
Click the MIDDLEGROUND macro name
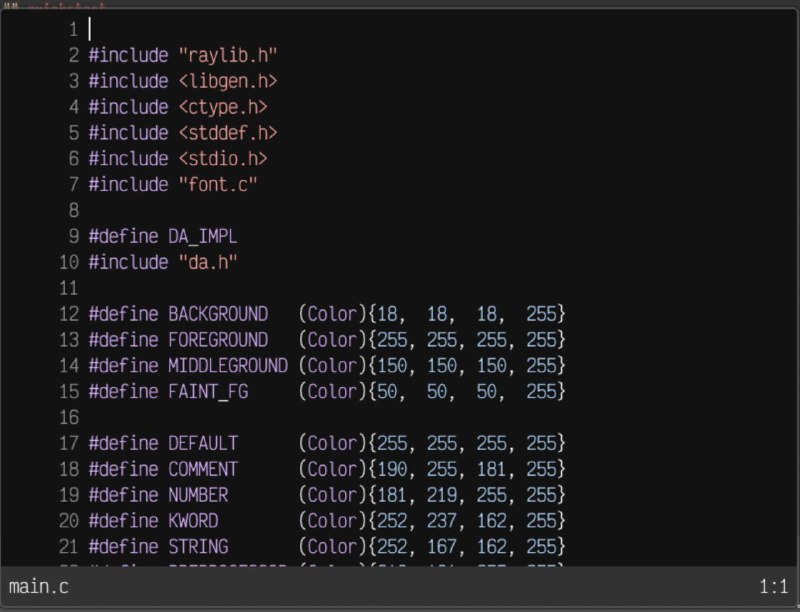click(x=228, y=366)
